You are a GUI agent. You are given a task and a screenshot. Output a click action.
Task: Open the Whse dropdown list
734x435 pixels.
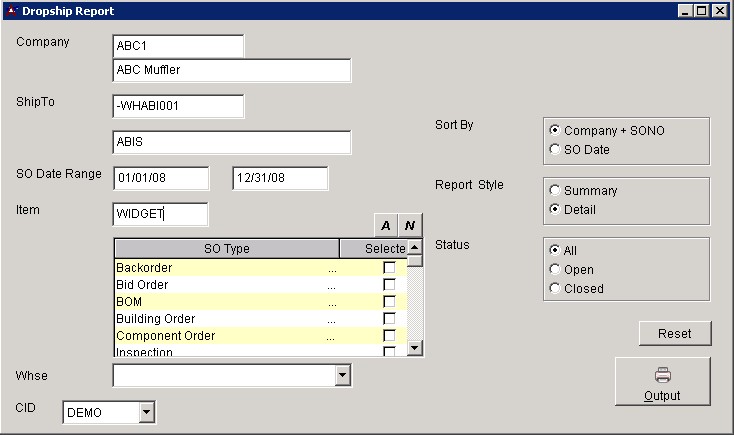[342, 375]
